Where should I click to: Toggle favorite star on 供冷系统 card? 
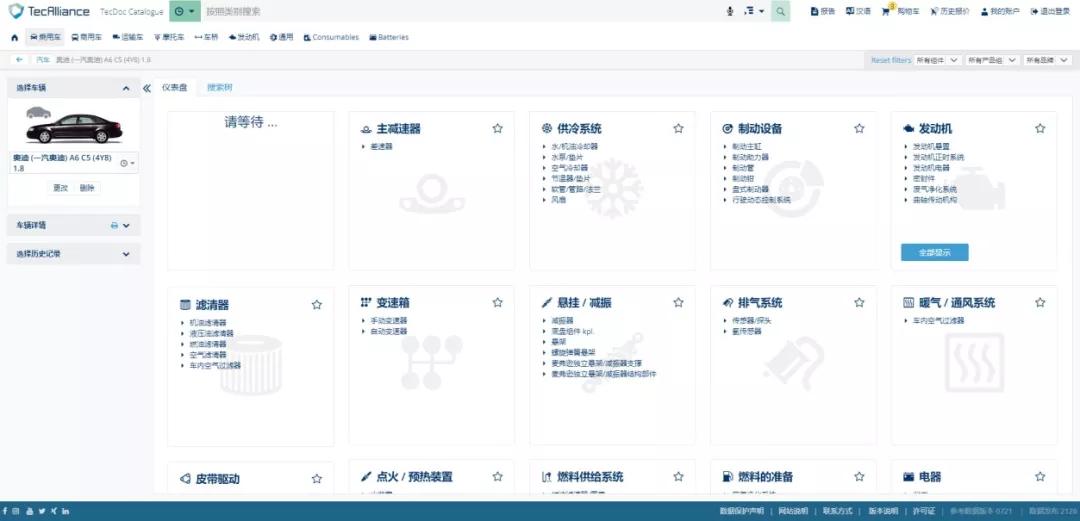[x=678, y=128]
